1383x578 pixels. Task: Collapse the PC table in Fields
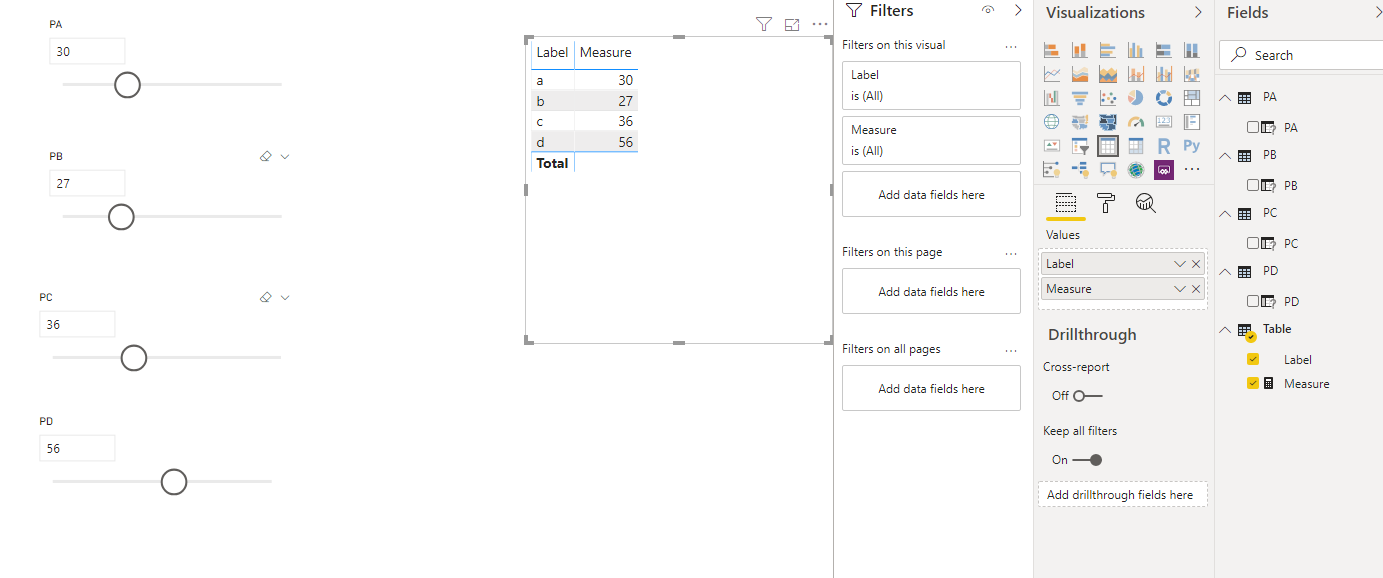coord(1226,214)
